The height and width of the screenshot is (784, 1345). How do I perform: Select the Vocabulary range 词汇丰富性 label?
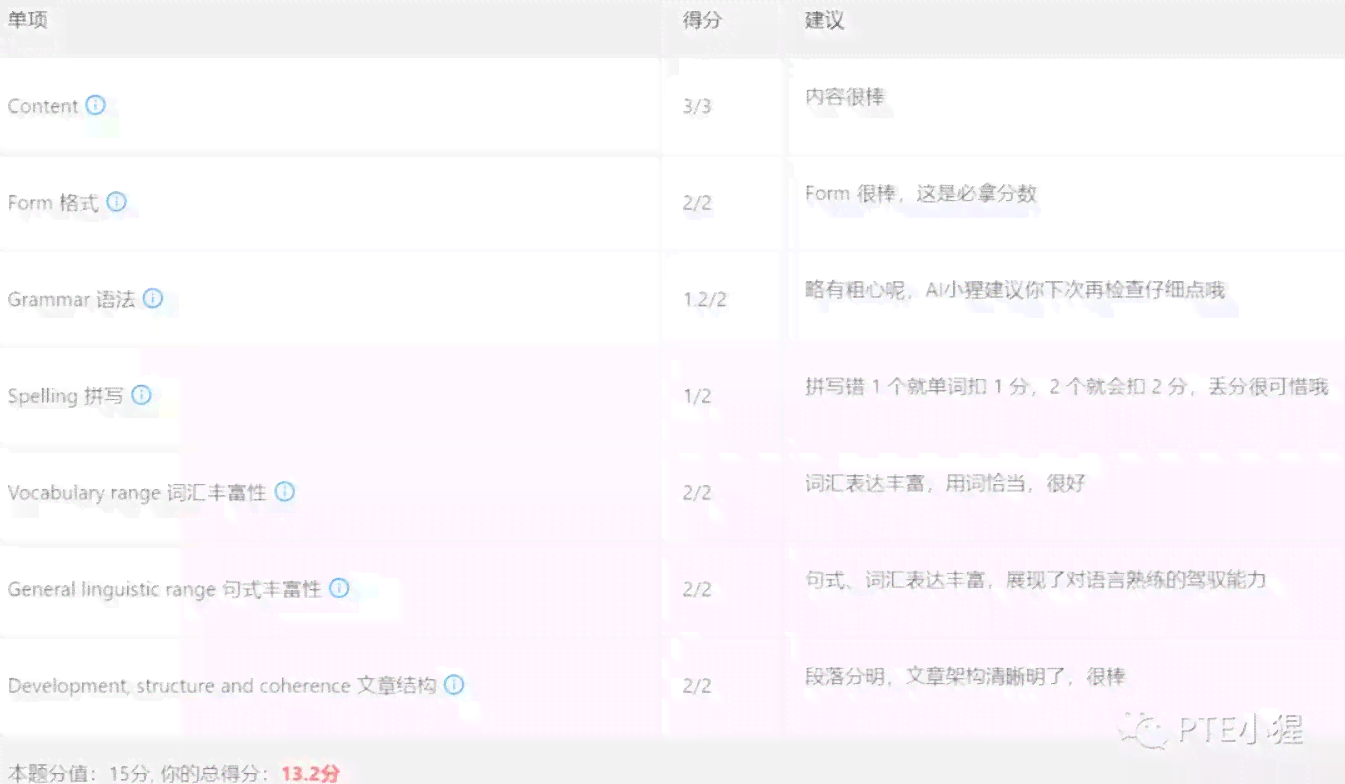[x=137, y=493]
